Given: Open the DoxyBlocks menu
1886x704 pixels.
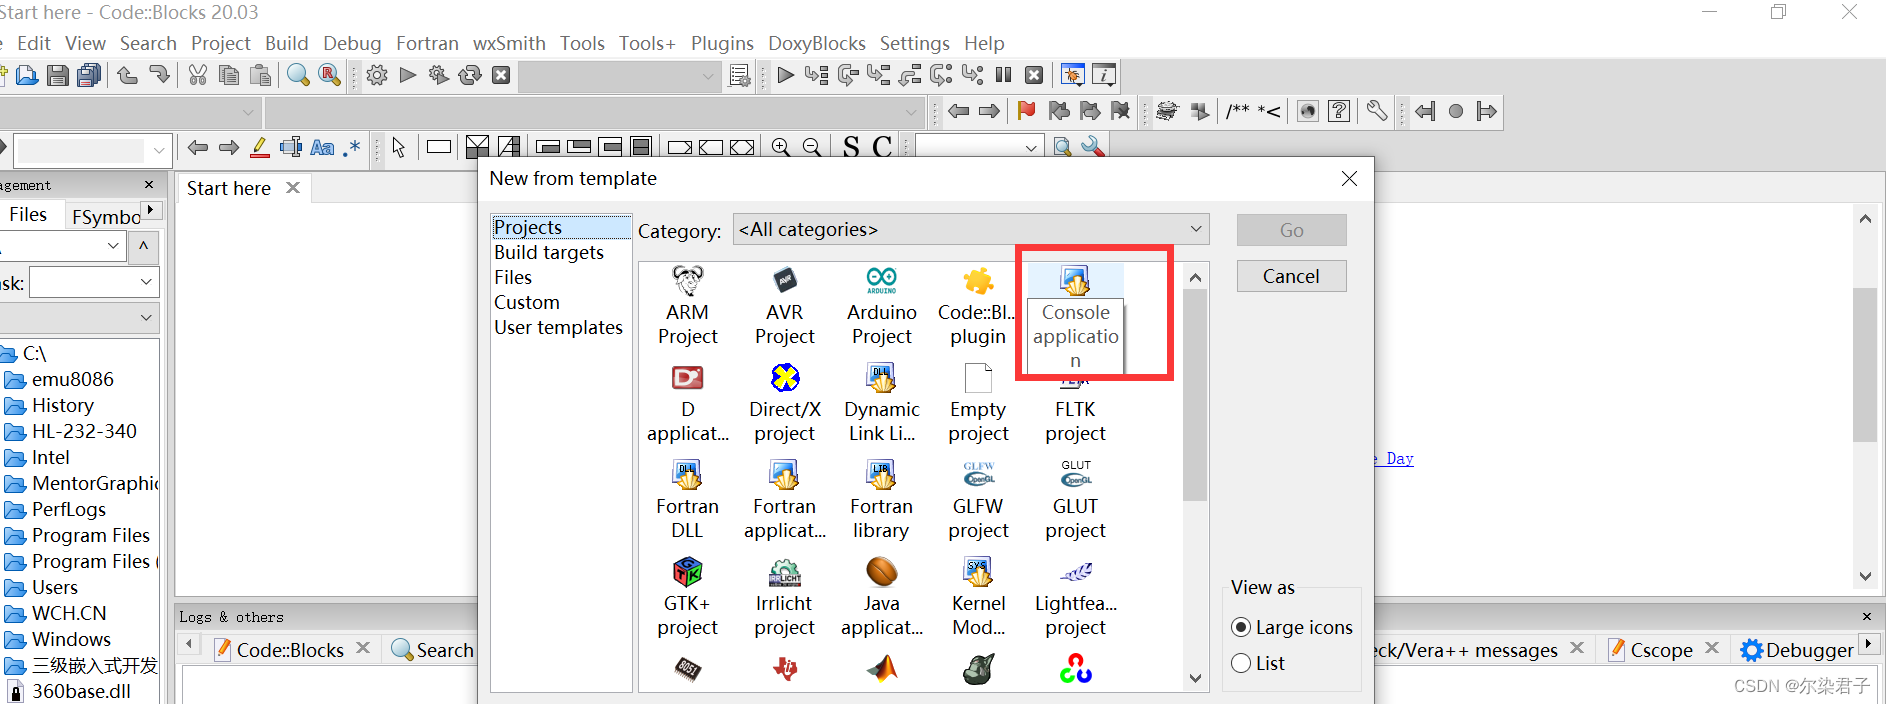Looking at the screenshot, I should [x=816, y=43].
